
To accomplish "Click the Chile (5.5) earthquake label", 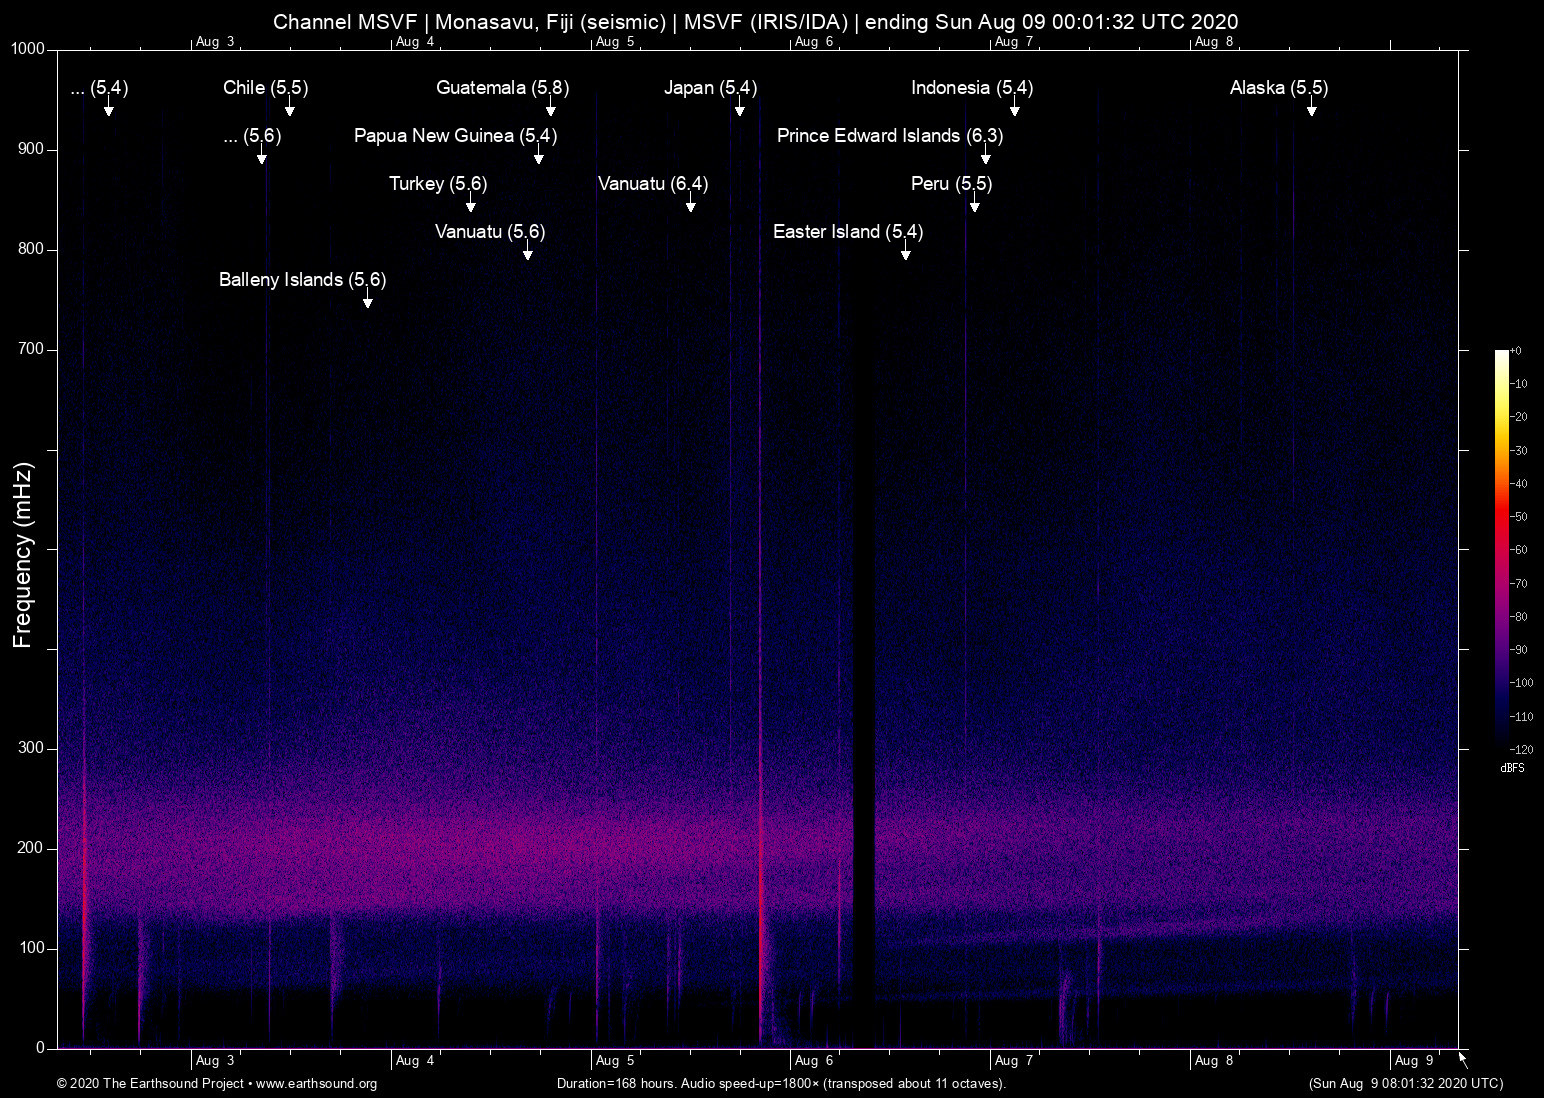I will coord(265,88).
